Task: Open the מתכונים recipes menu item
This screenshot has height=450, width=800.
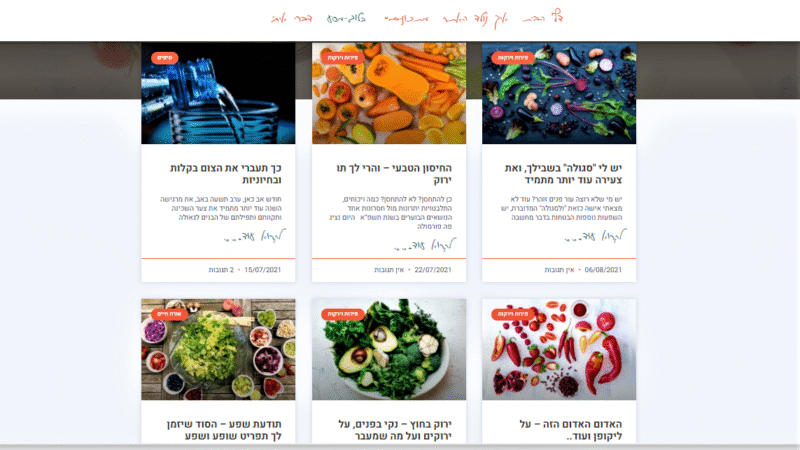Action: pos(406,19)
